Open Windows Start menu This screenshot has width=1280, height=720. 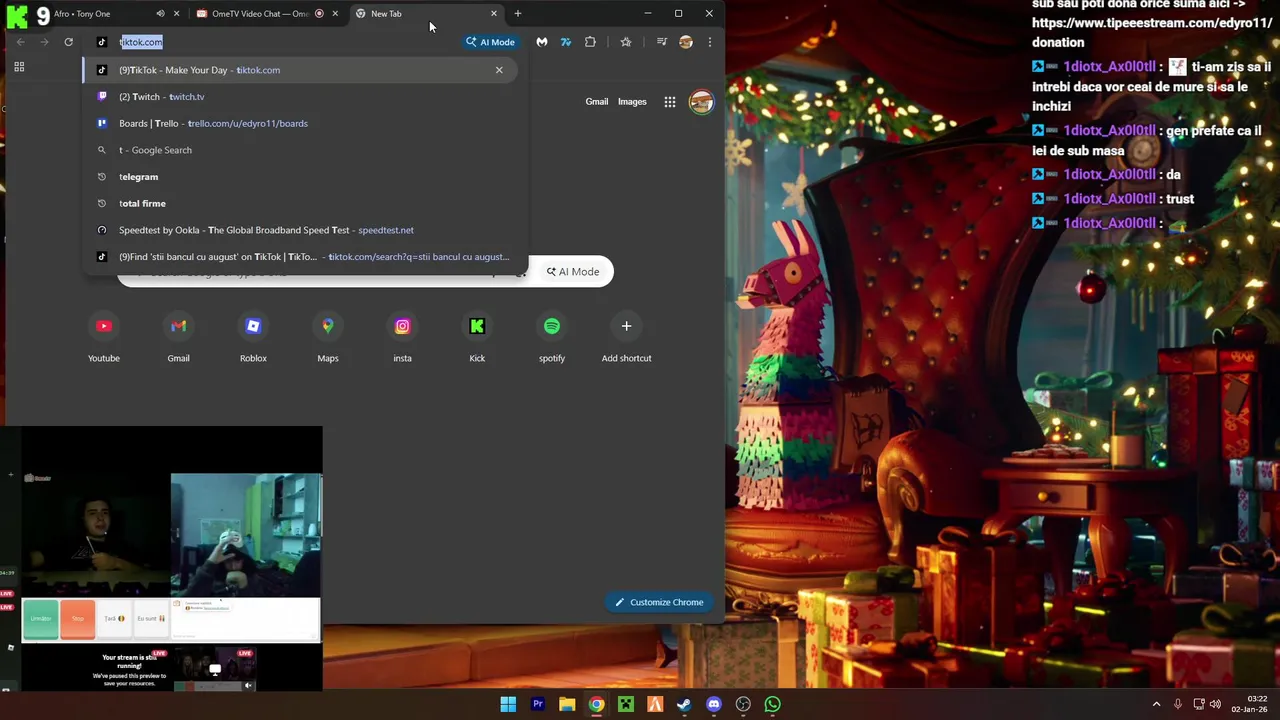(508, 704)
